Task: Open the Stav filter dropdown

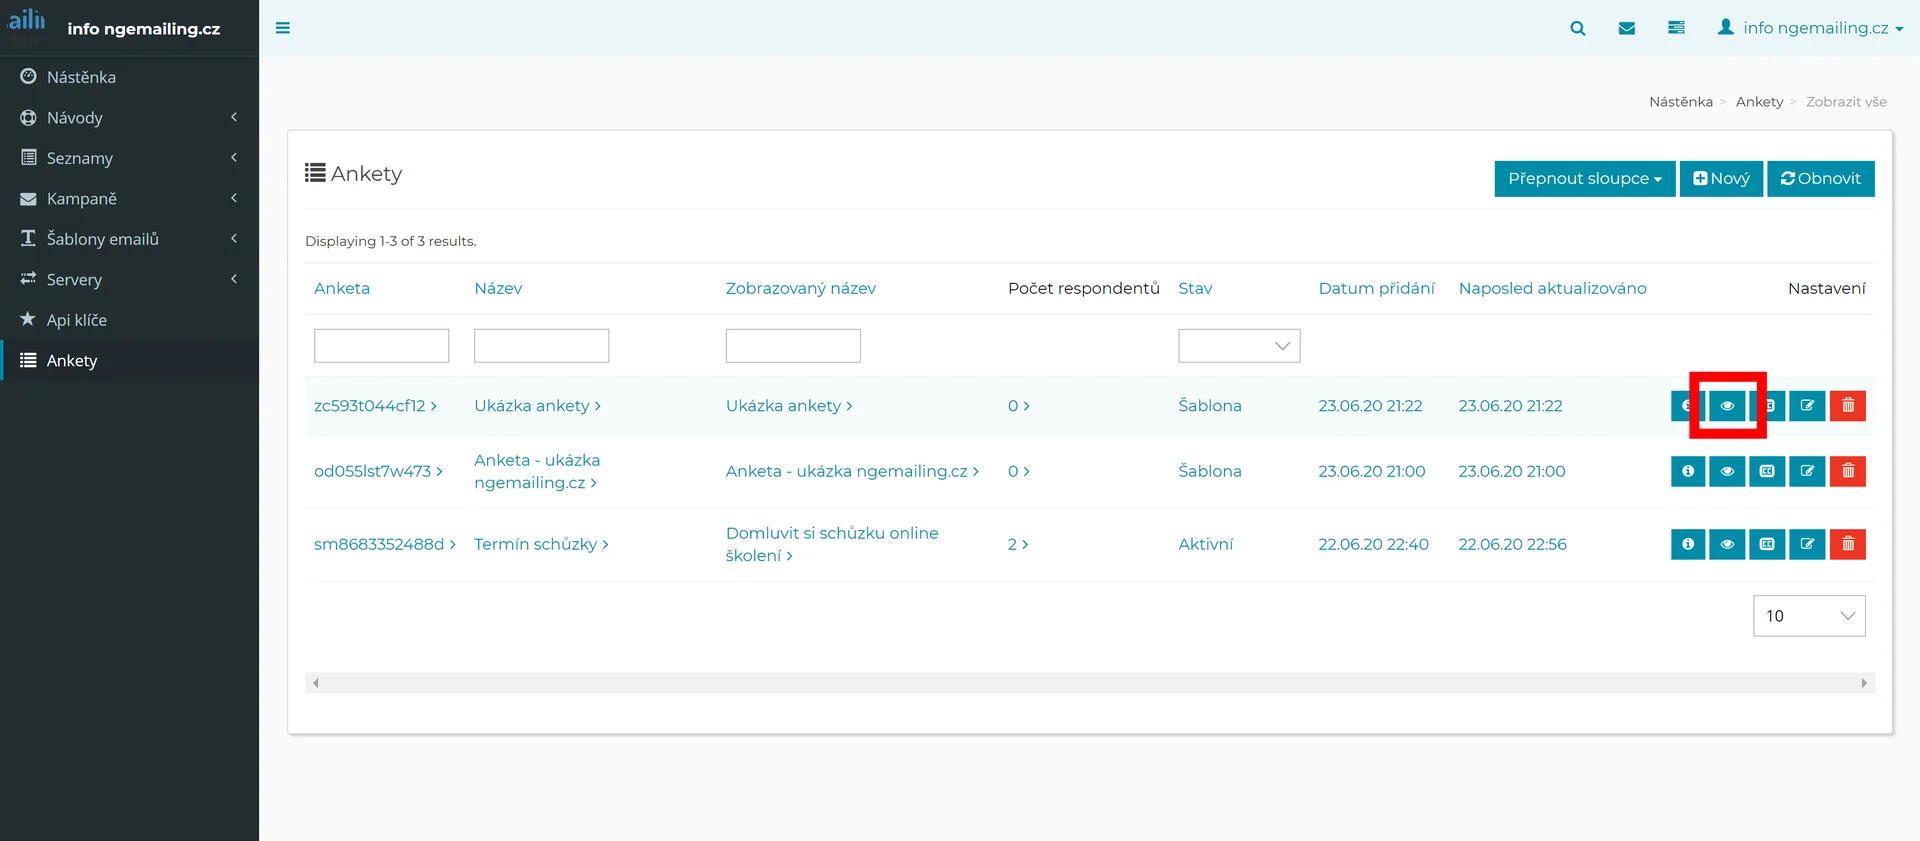Action: pos(1239,346)
